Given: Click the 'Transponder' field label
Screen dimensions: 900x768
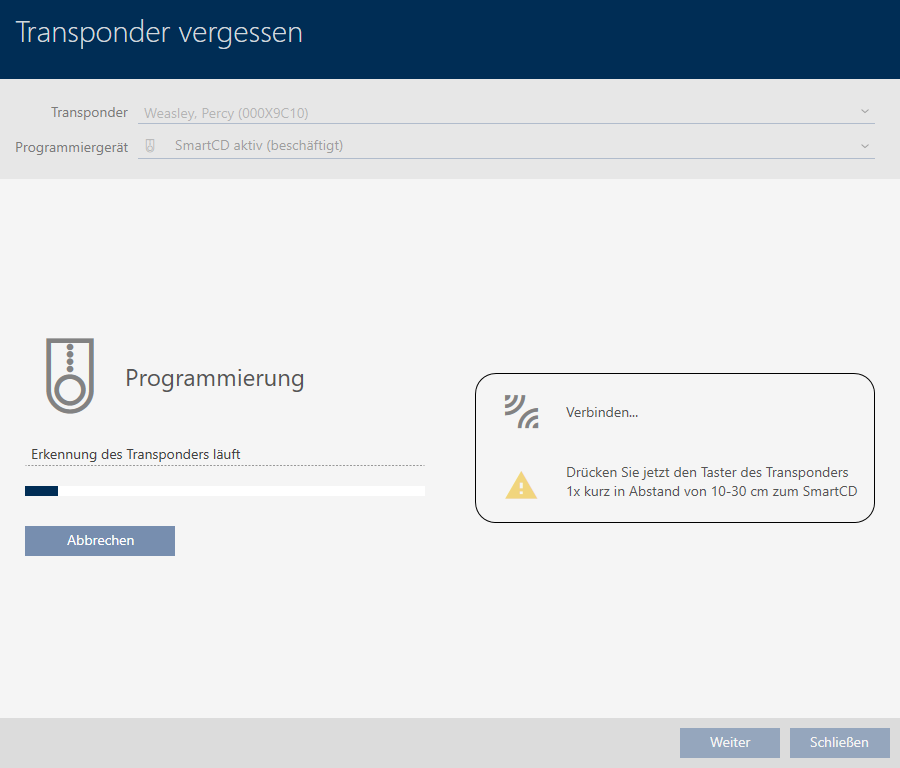Looking at the screenshot, I should click(x=89, y=113).
